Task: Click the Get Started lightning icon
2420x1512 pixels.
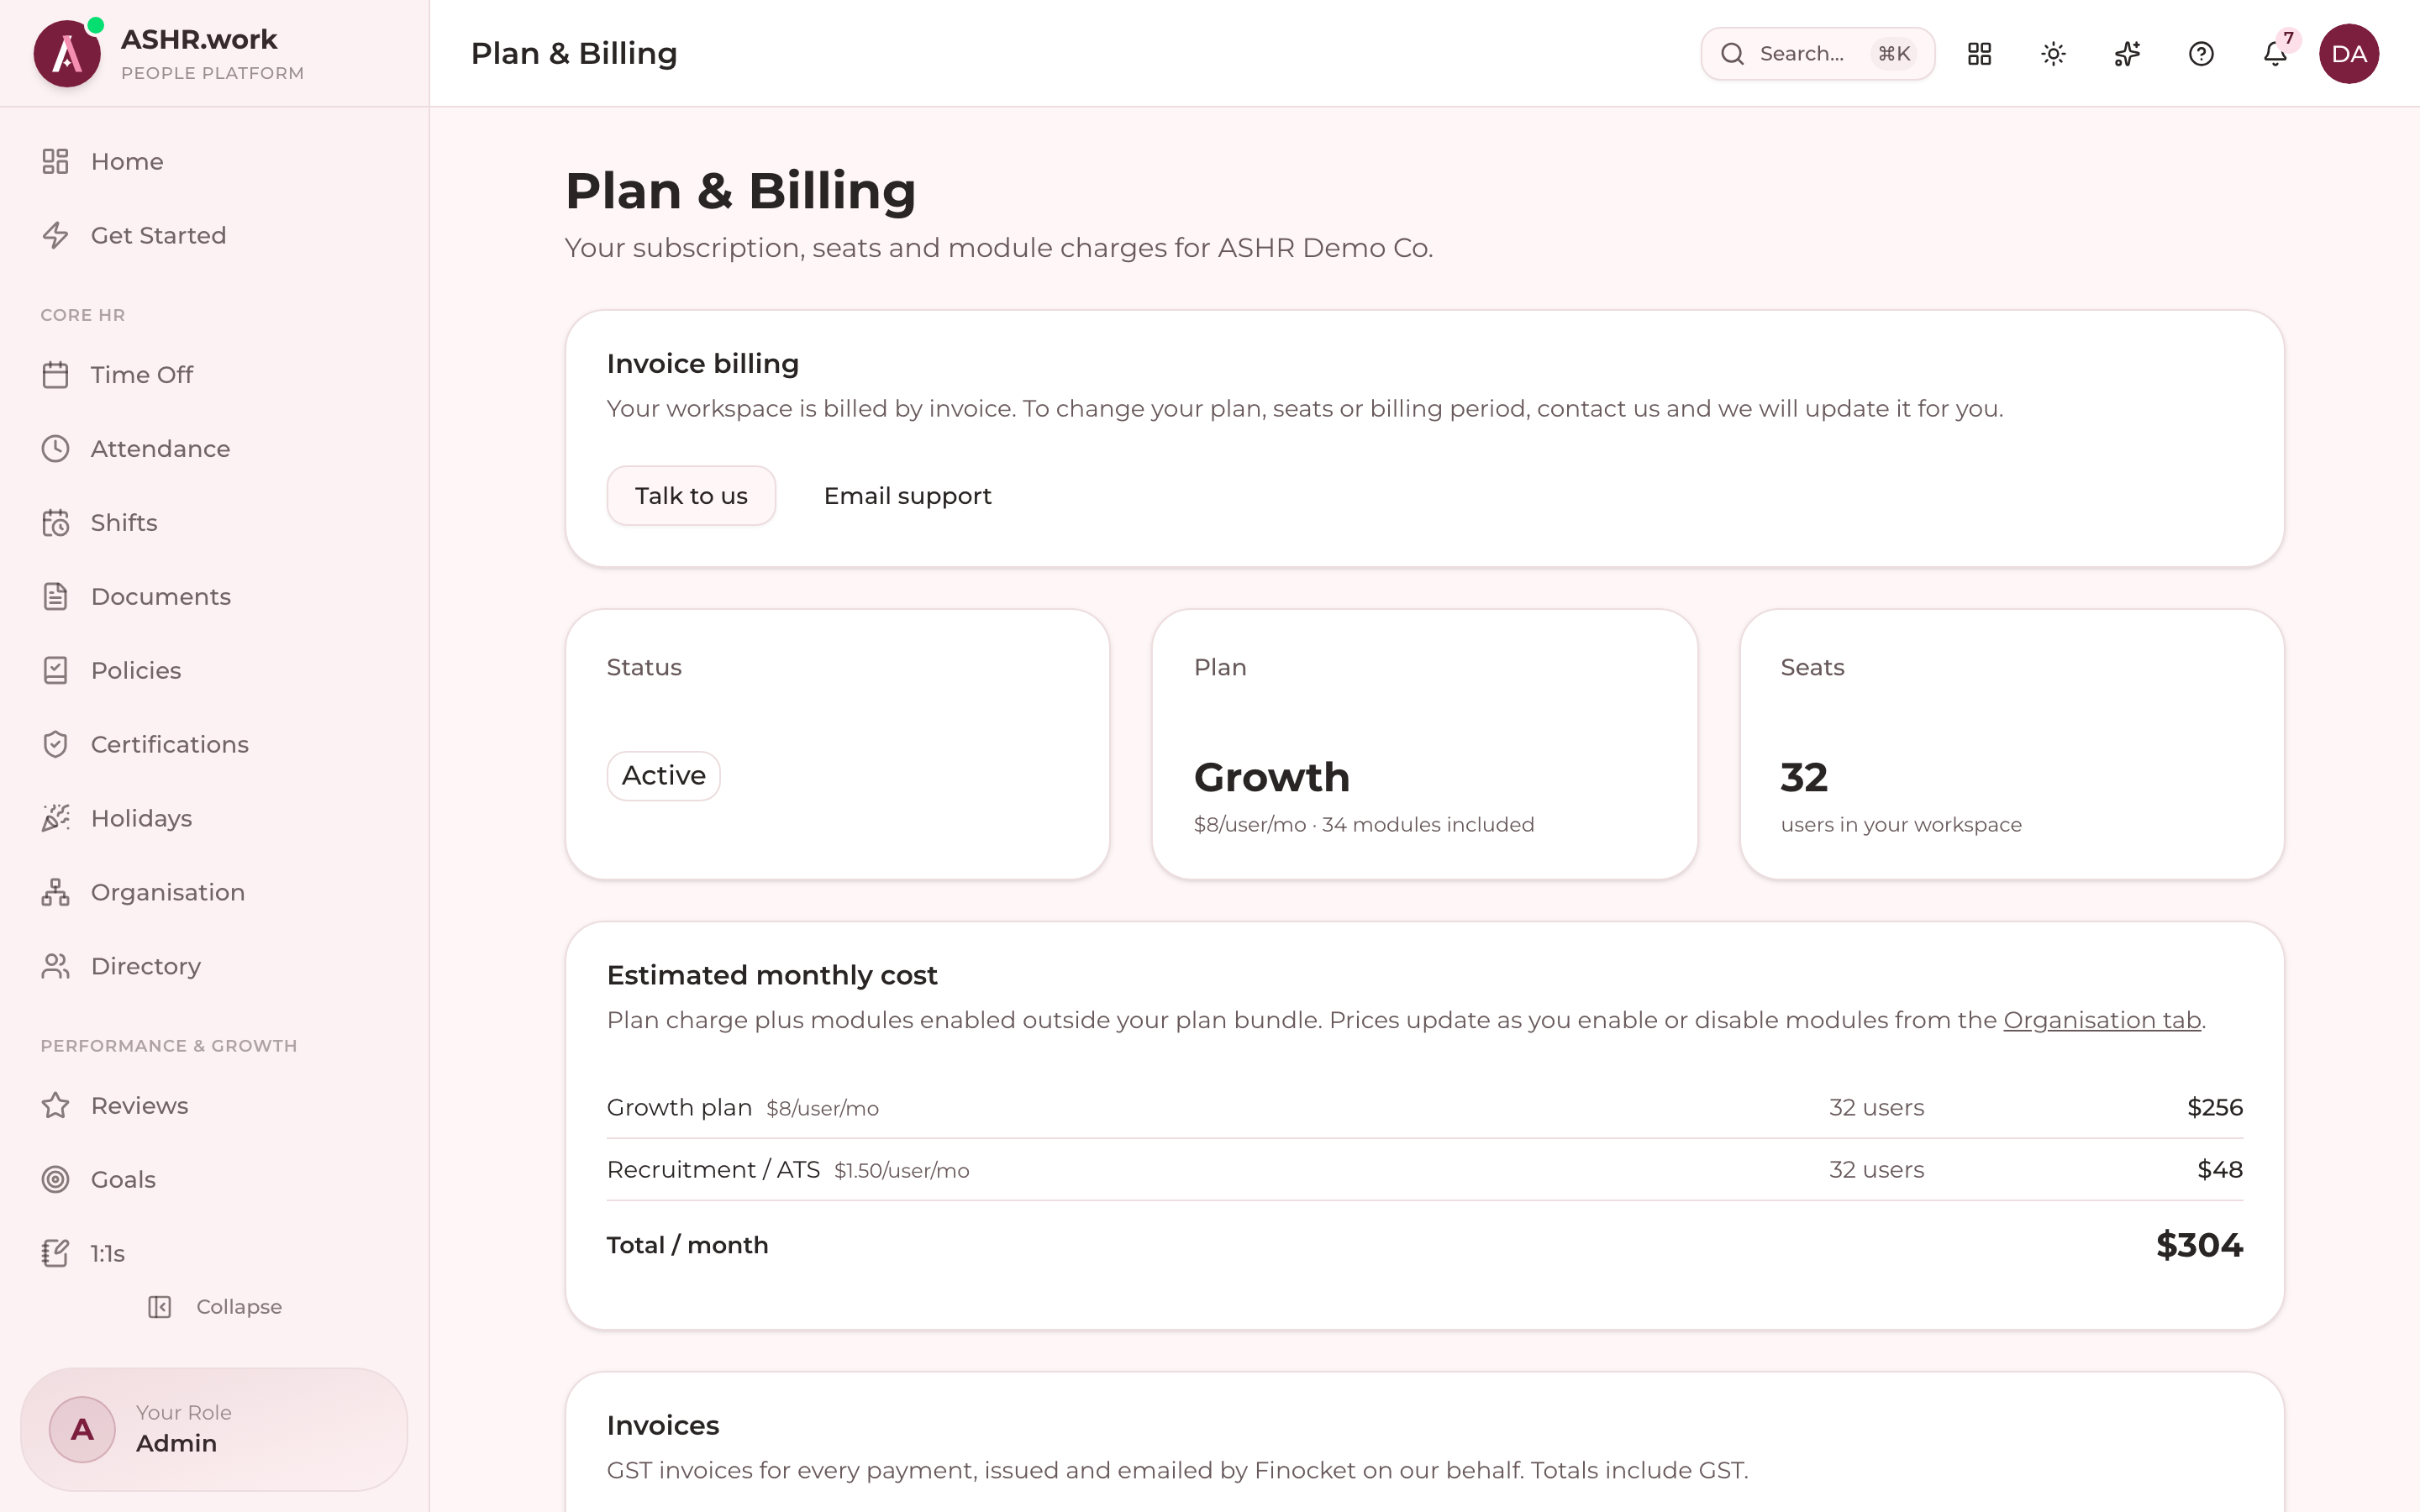Action: [56, 235]
